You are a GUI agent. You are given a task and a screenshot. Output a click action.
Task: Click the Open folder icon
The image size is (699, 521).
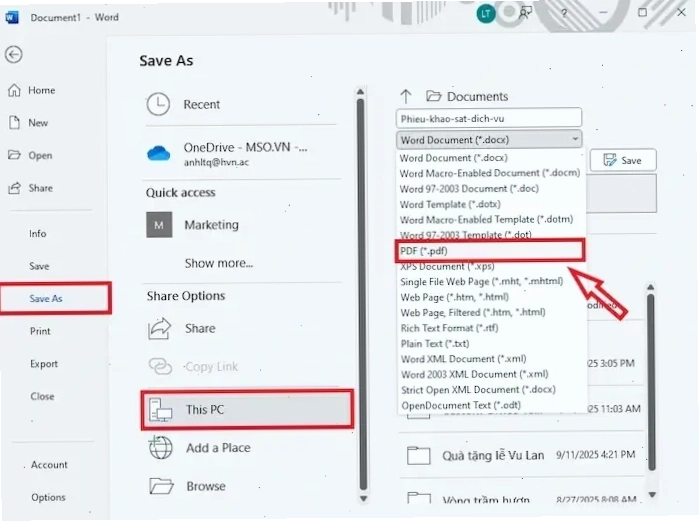click(x=14, y=155)
